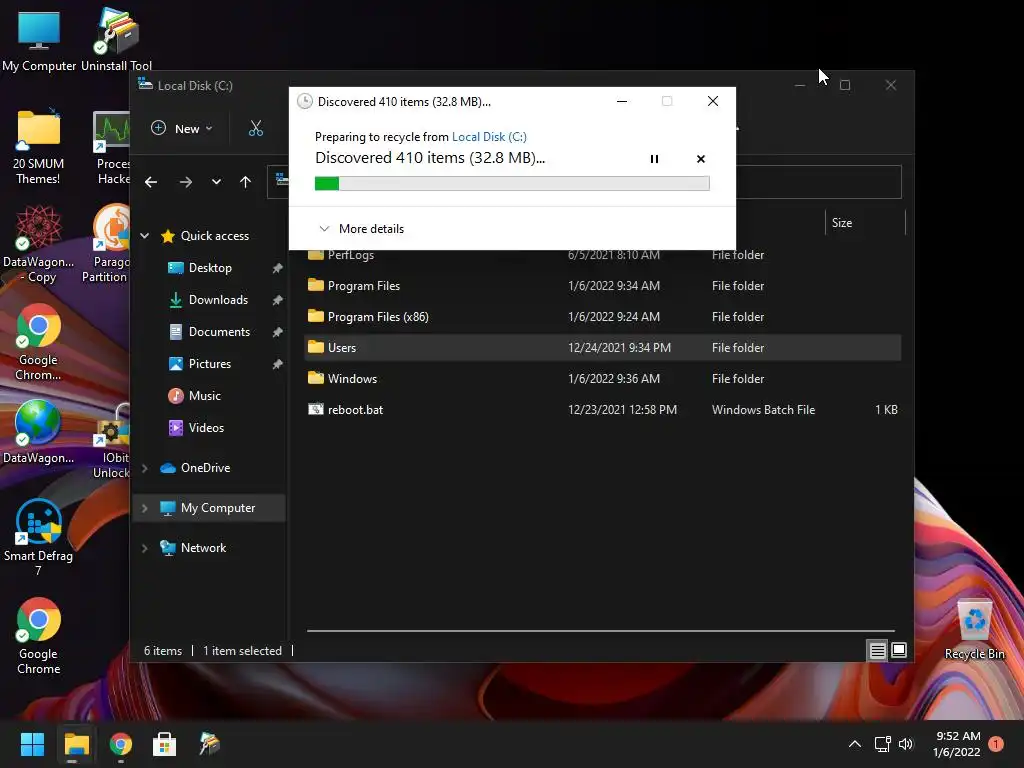Open the clock showing 9:52 AM

957,744
